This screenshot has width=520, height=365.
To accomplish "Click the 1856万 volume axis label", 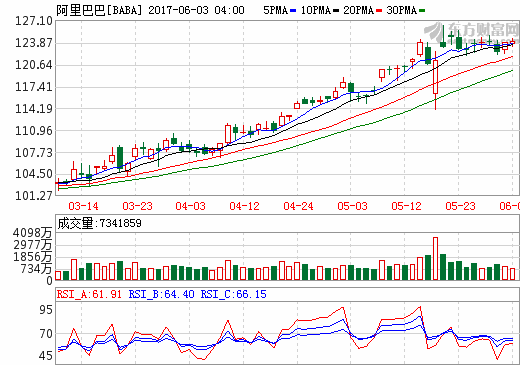I will [32, 257].
